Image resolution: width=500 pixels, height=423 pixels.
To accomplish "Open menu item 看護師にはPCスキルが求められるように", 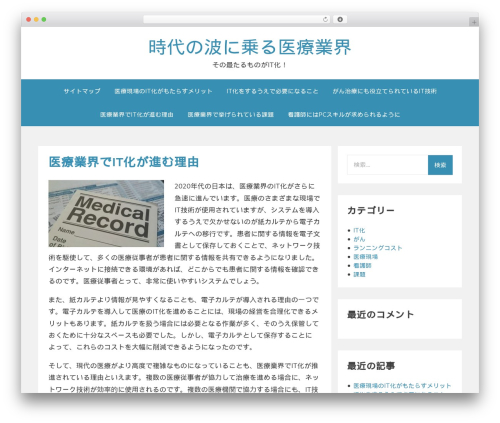I will [344, 114].
